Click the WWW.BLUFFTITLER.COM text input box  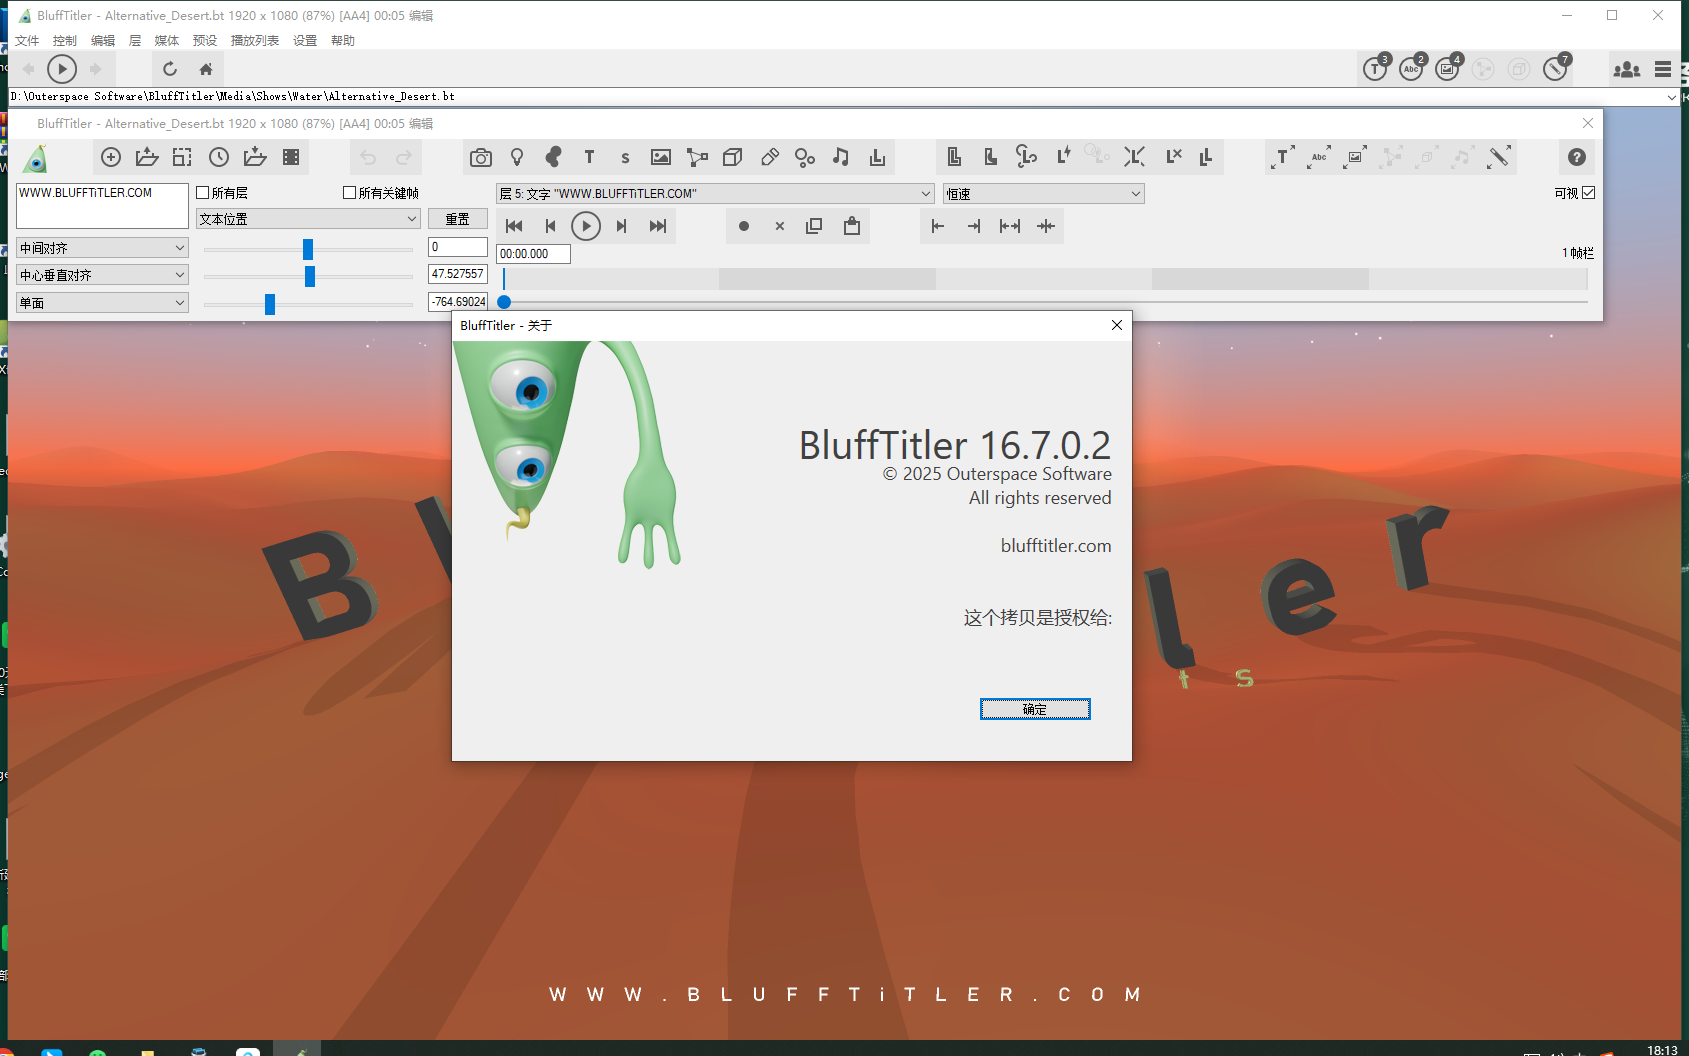click(102, 206)
